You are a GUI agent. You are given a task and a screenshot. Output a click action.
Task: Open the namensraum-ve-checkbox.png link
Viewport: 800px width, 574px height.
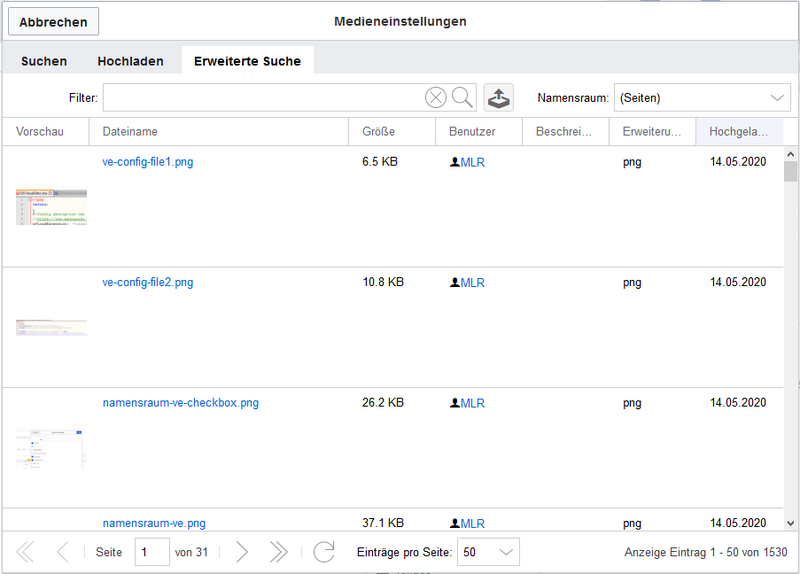(x=181, y=403)
